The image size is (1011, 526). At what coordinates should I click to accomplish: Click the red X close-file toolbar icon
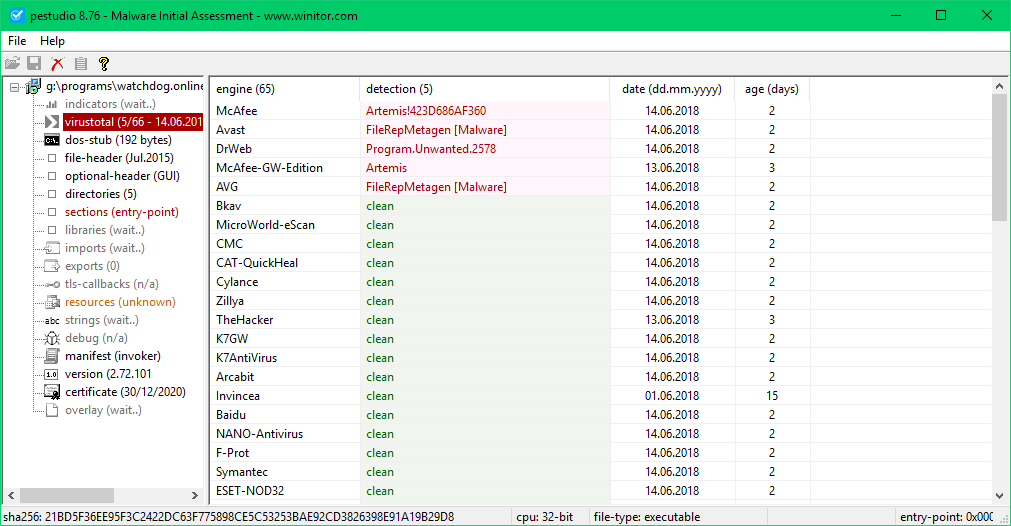click(57, 63)
